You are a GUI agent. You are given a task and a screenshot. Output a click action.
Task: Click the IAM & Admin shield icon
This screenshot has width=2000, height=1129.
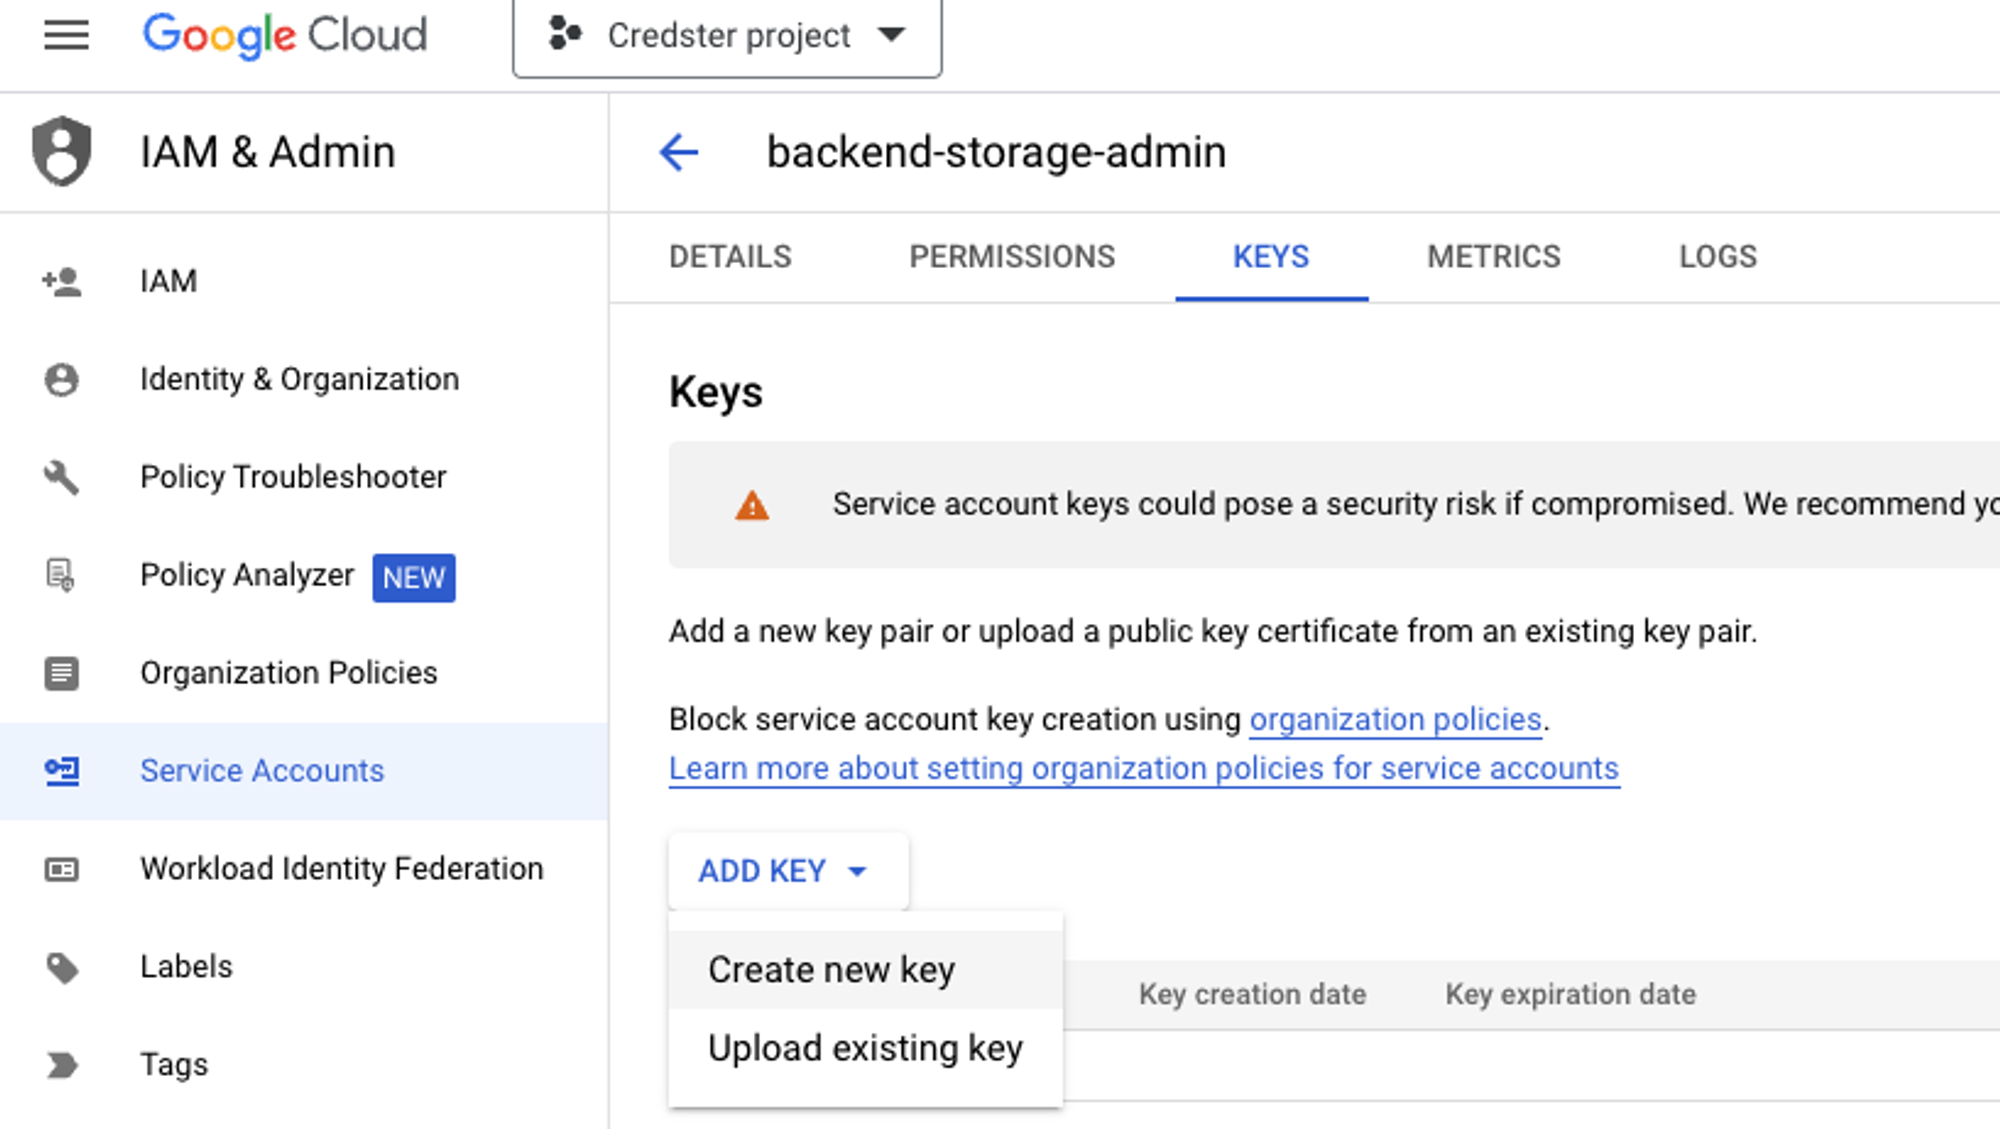(x=60, y=151)
